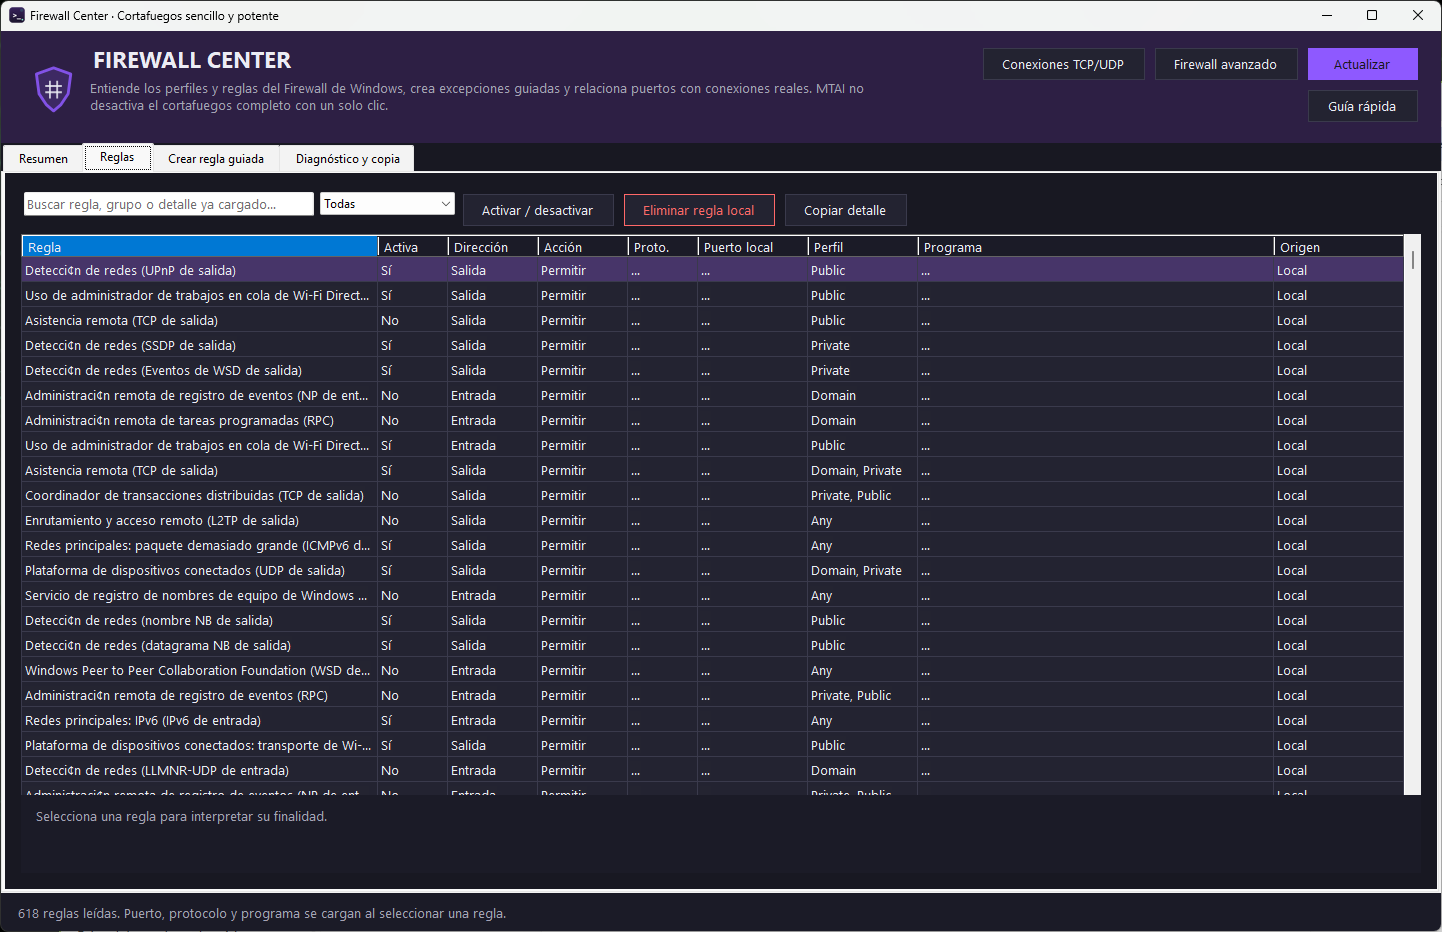Image resolution: width=1442 pixels, height=932 pixels.
Task: Sort by the Origen column header
Action: [x=1339, y=247]
